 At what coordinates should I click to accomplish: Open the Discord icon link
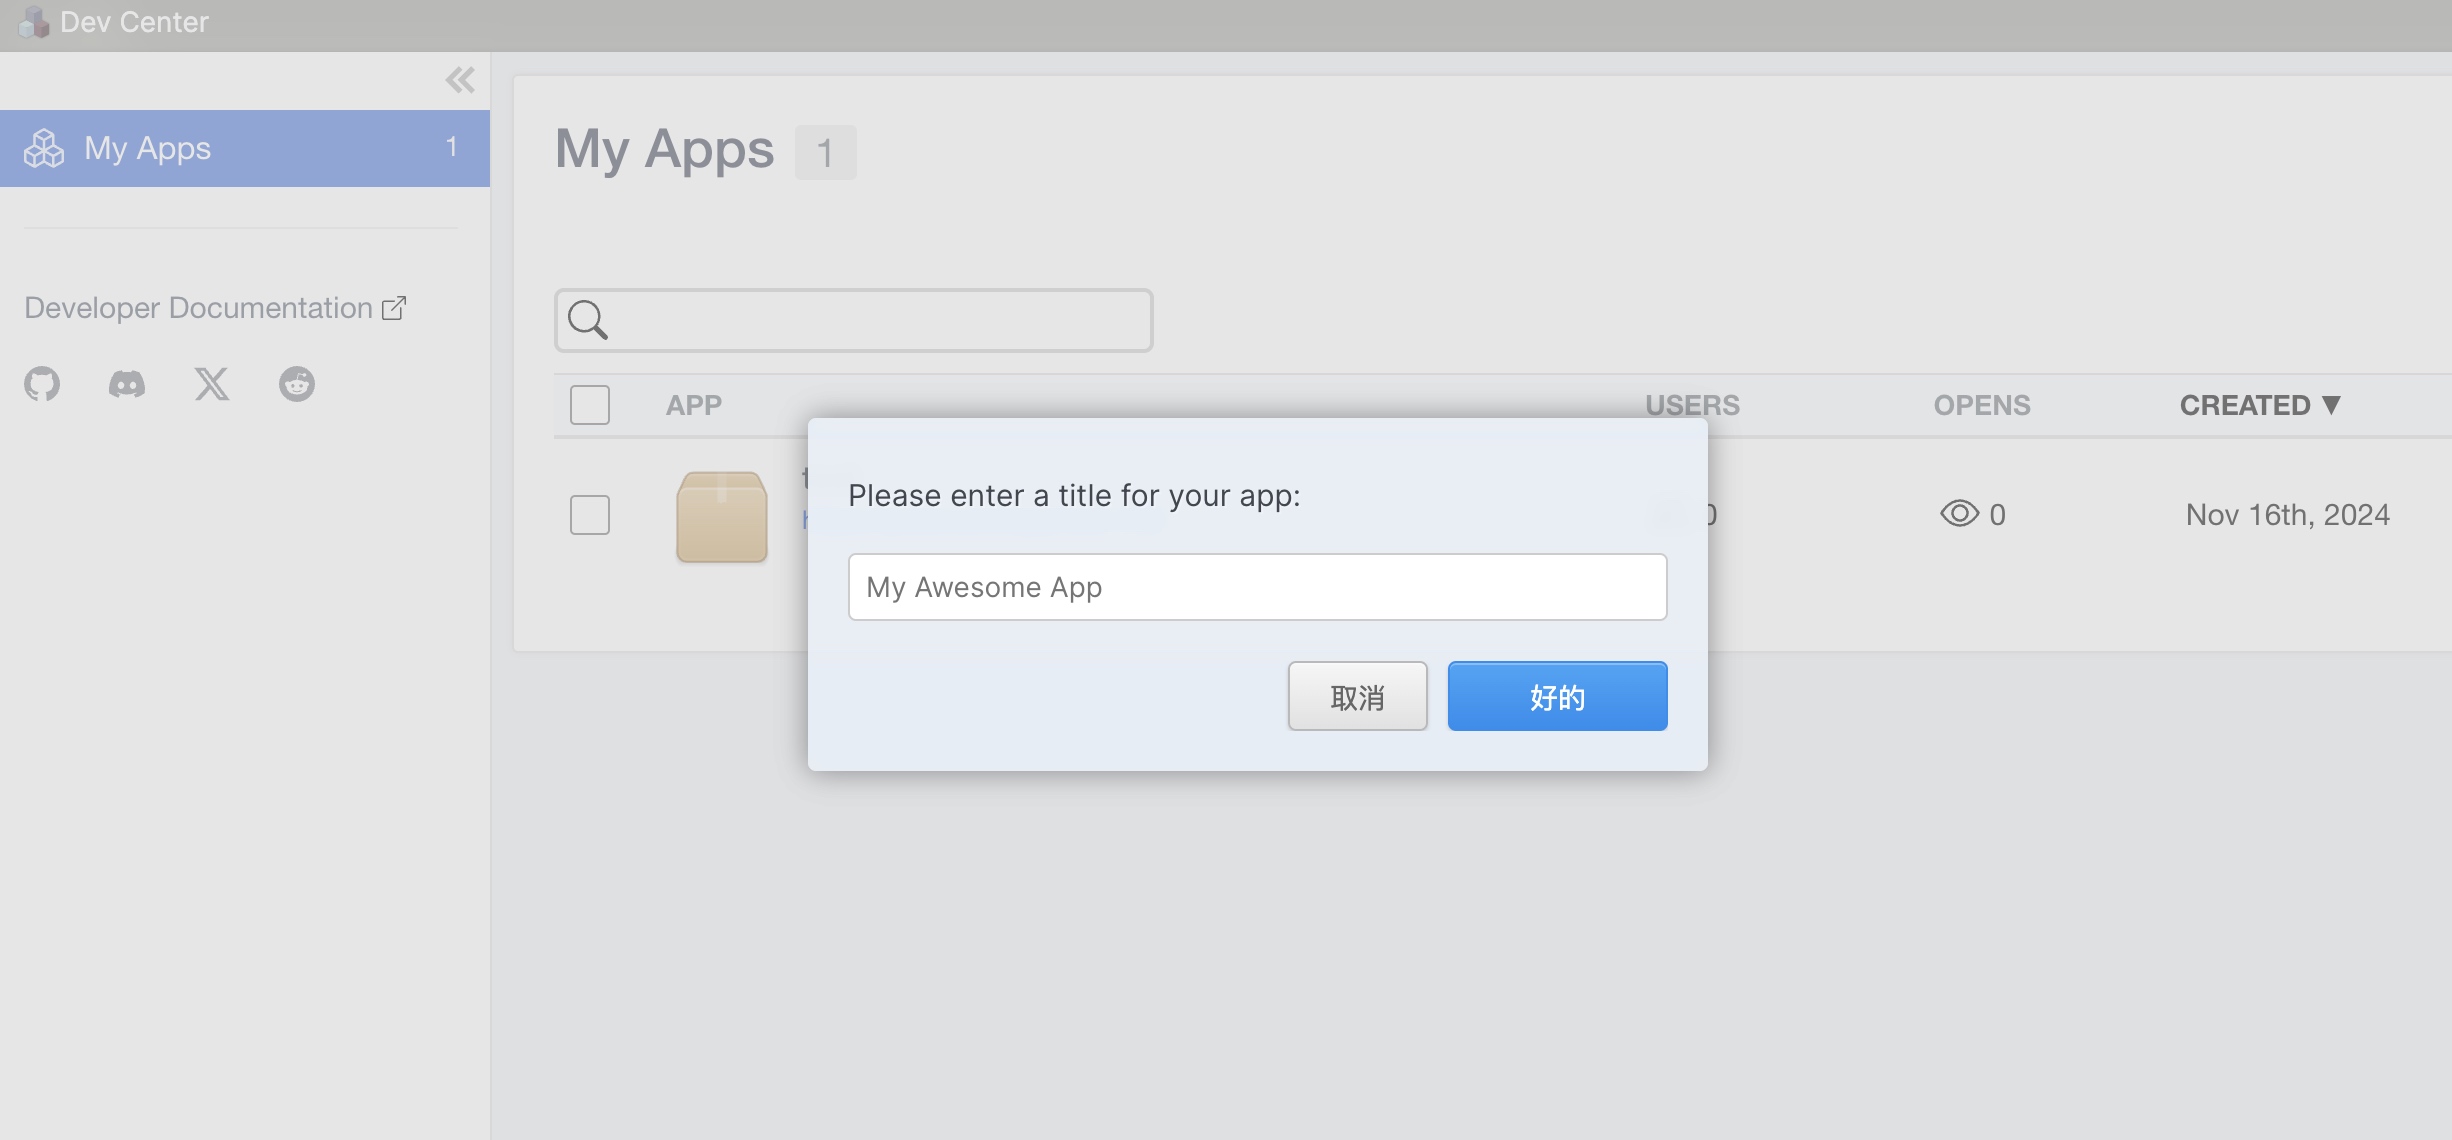coord(127,384)
